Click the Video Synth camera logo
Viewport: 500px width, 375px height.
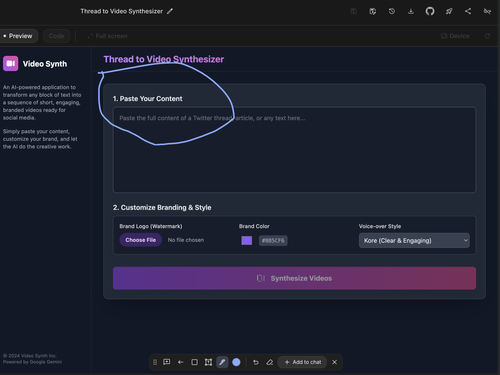coord(11,64)
